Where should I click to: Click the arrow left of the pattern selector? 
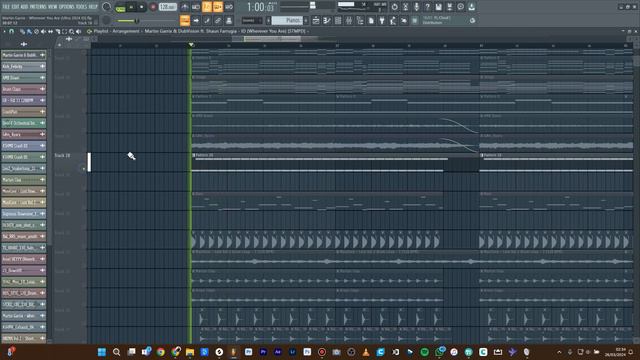pos(269,20)
